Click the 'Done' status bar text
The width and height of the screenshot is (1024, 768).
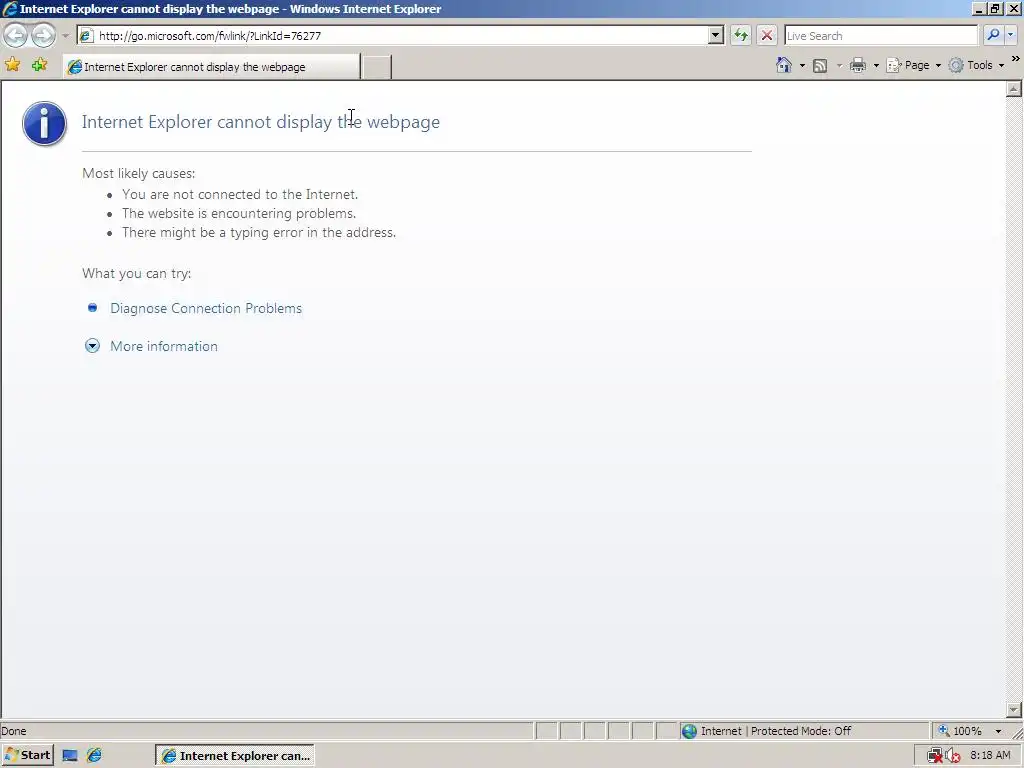click(x=14, y=731)
